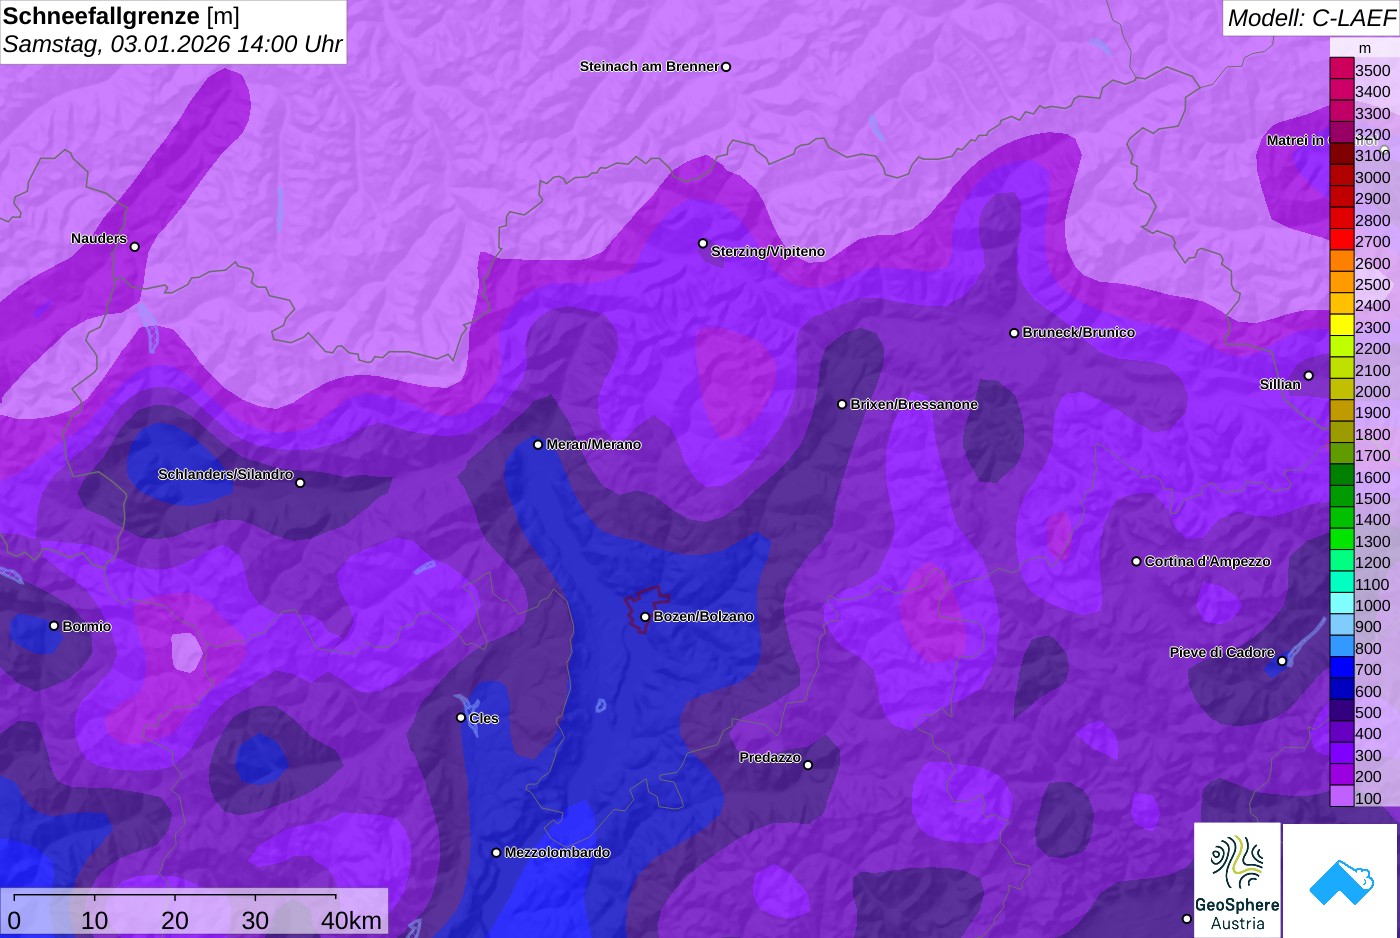Click the Modell: C-LAEF label
Viewport: 1400px width, 938px height.
tap(1311, 17)
